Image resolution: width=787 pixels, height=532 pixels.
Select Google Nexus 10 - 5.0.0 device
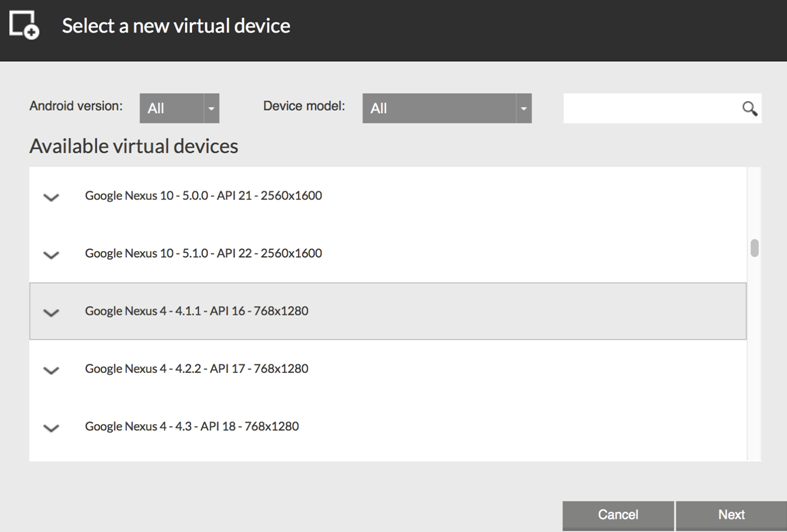click(388, 196)
